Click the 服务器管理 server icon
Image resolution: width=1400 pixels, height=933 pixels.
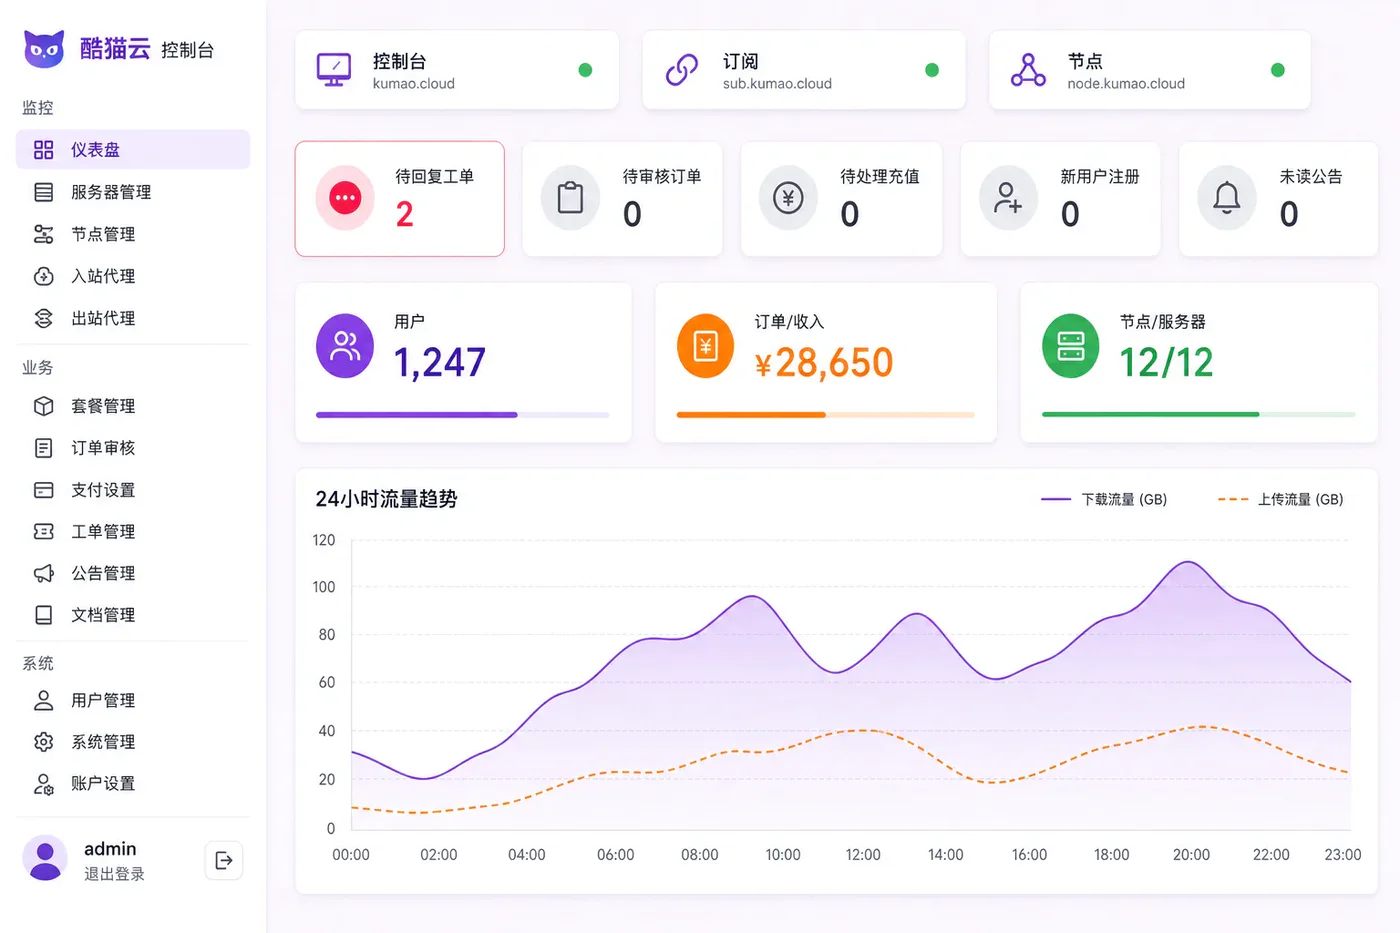(x=44, y=192)
